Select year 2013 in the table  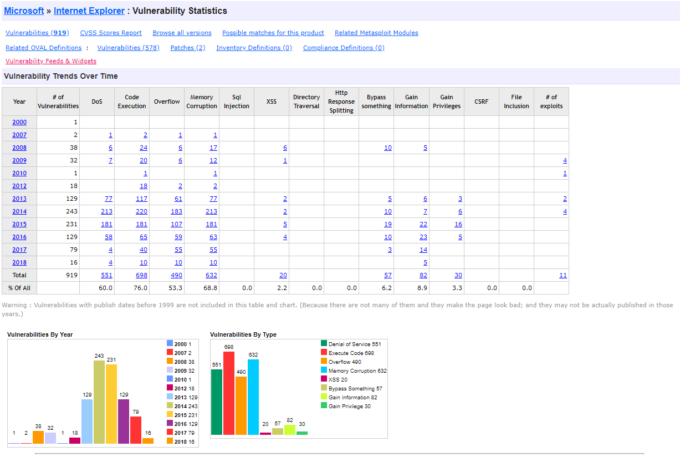click(19, 199)
